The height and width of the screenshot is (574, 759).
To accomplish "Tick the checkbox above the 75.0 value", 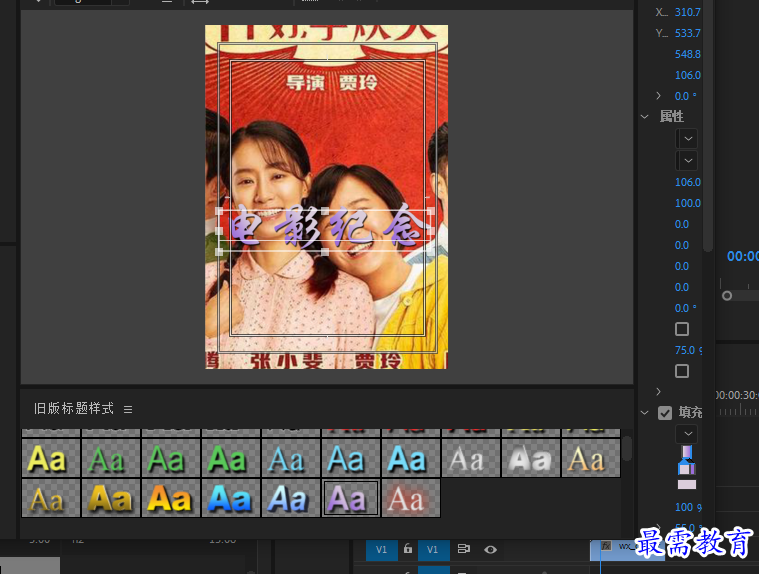I will (682, 329).
